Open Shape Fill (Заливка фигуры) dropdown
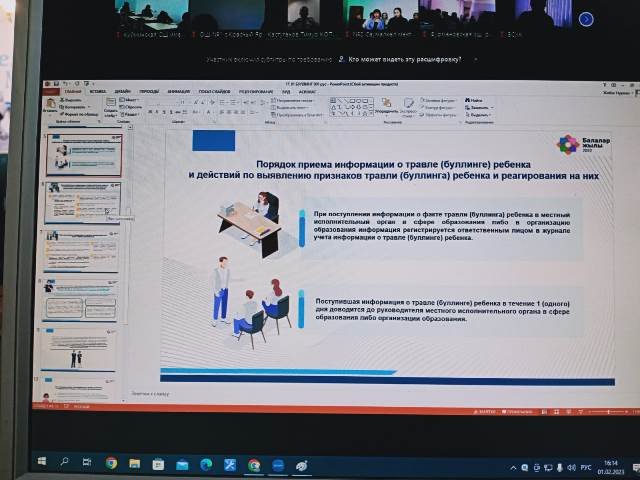The height and width of the screenshot is (480, 640). coord(438,100)
